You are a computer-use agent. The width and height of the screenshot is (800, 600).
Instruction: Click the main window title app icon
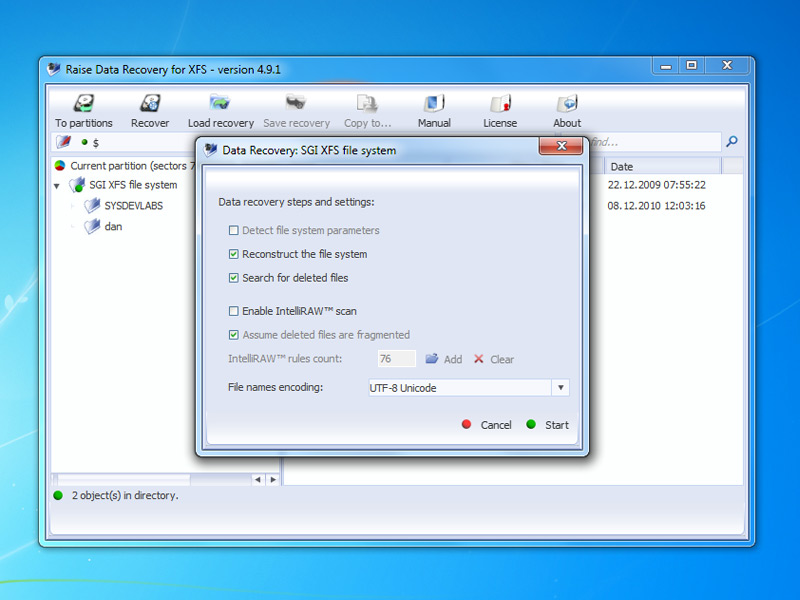(x=54, y=69)
